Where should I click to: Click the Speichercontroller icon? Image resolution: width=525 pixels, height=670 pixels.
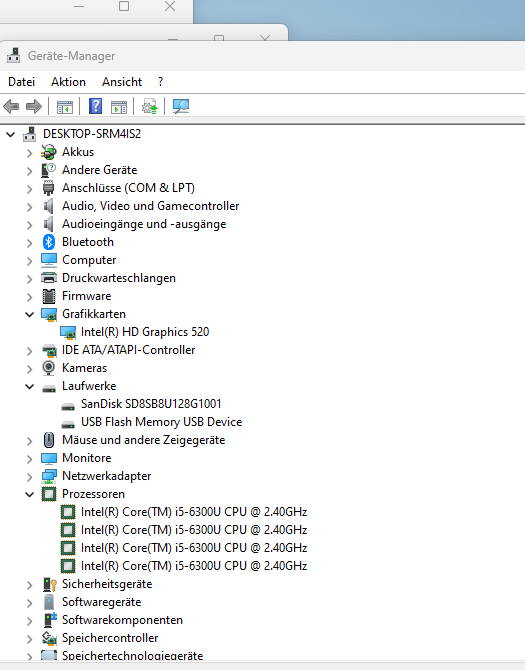(x=49, y=638)
